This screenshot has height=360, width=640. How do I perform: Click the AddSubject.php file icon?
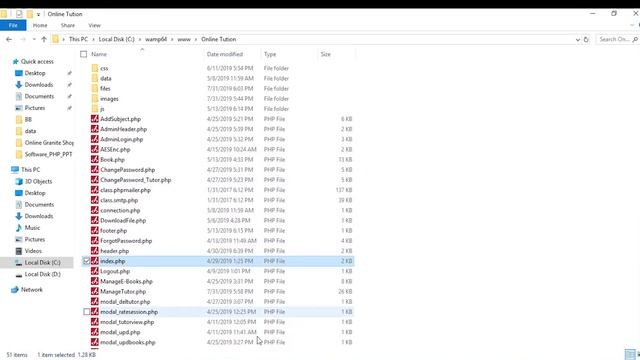pyautogui.click(x=95, y=119)
